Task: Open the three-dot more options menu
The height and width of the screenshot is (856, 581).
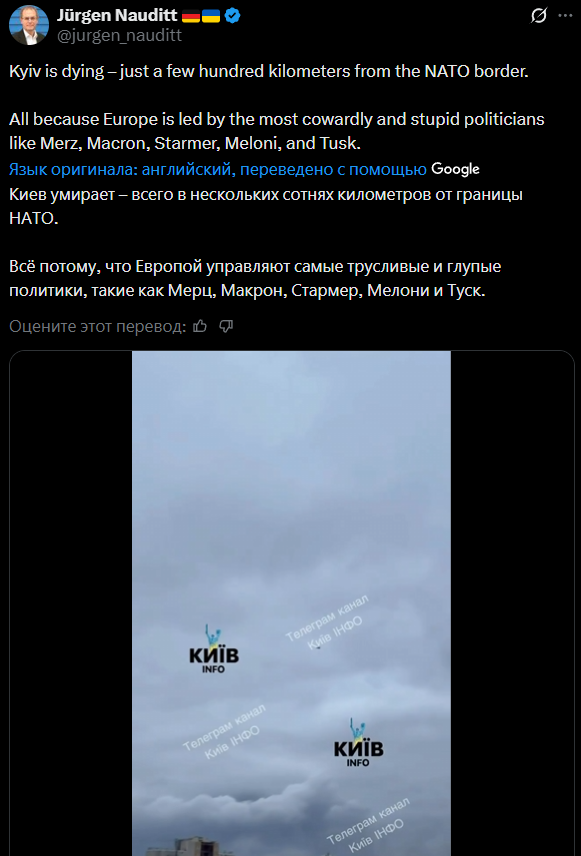Action: pos(565,16)
